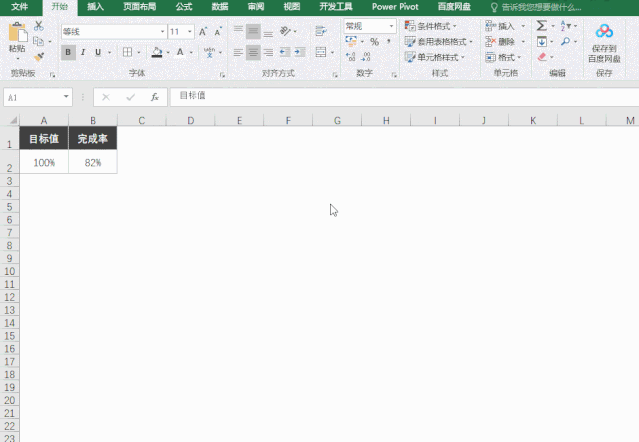
Task: Open the font name 等线 dropdown
Action: [x=162, y=32]
